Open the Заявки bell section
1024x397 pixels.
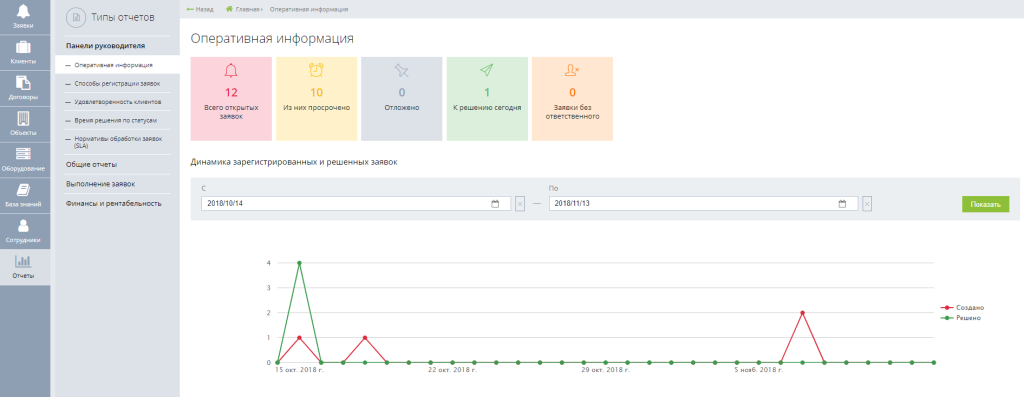(x=25, y=17)
